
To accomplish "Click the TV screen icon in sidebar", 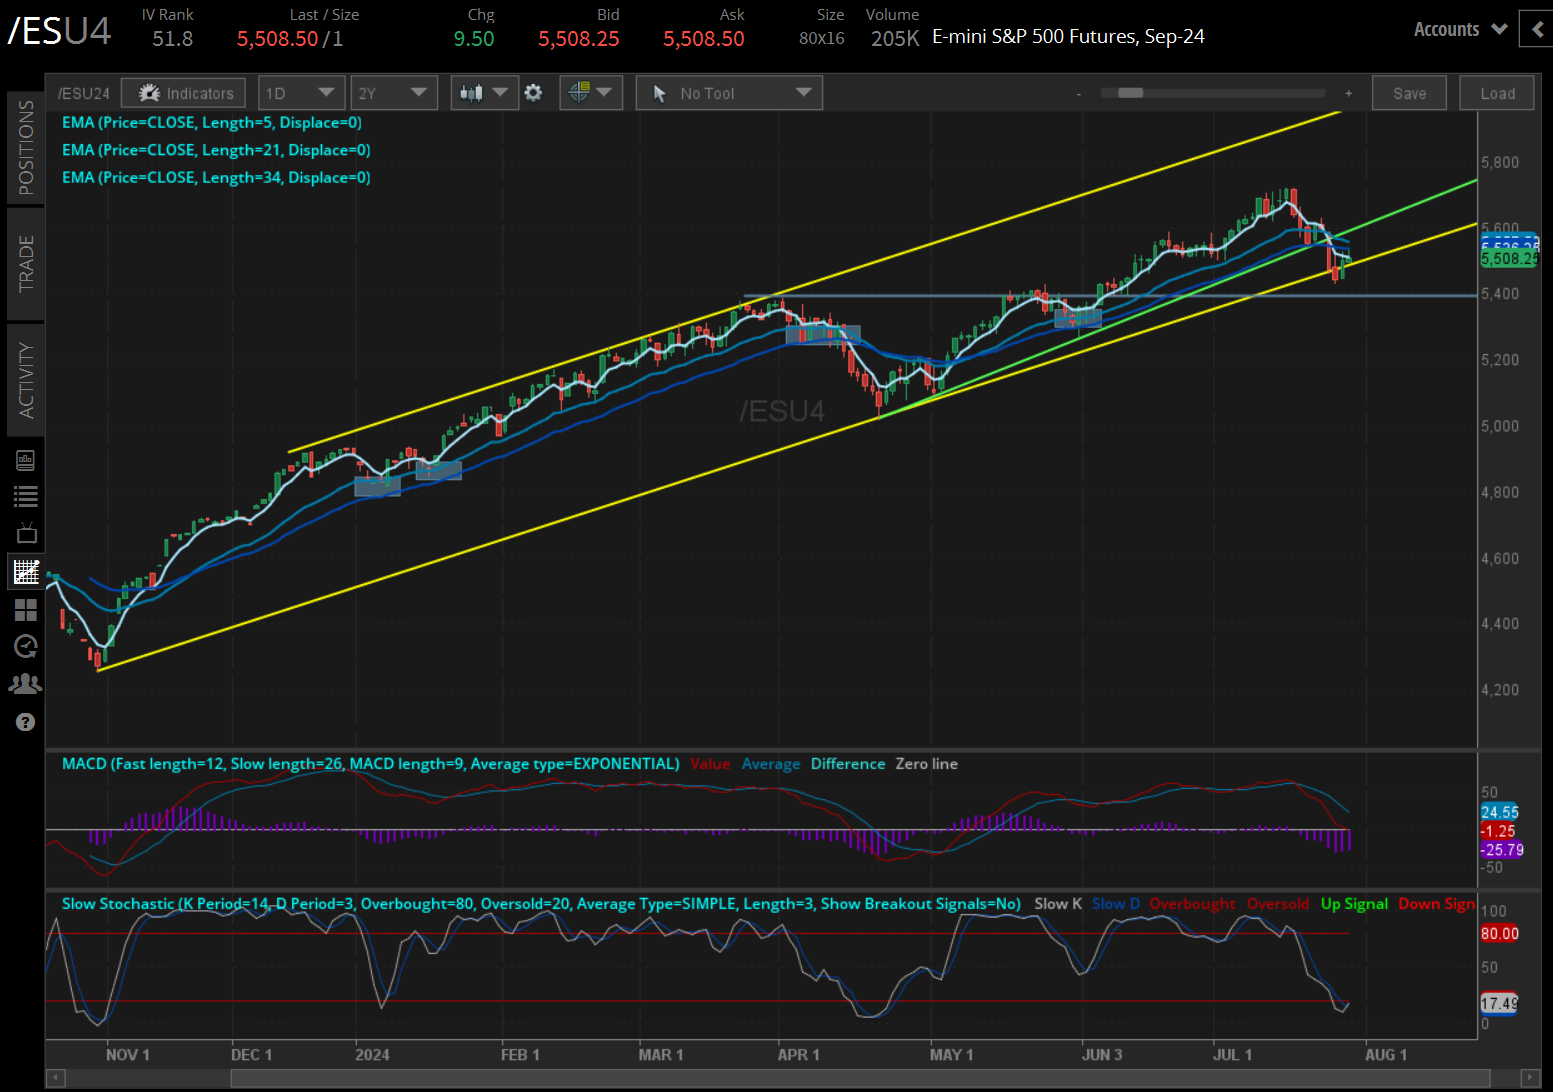I will click(25, 532).
